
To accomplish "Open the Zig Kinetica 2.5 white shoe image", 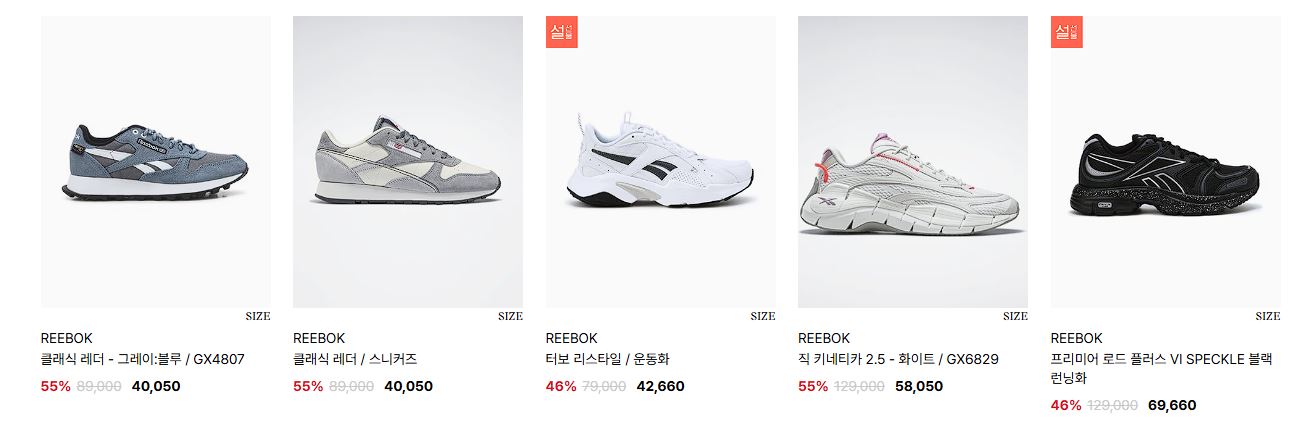I will [x=913, y=162].
